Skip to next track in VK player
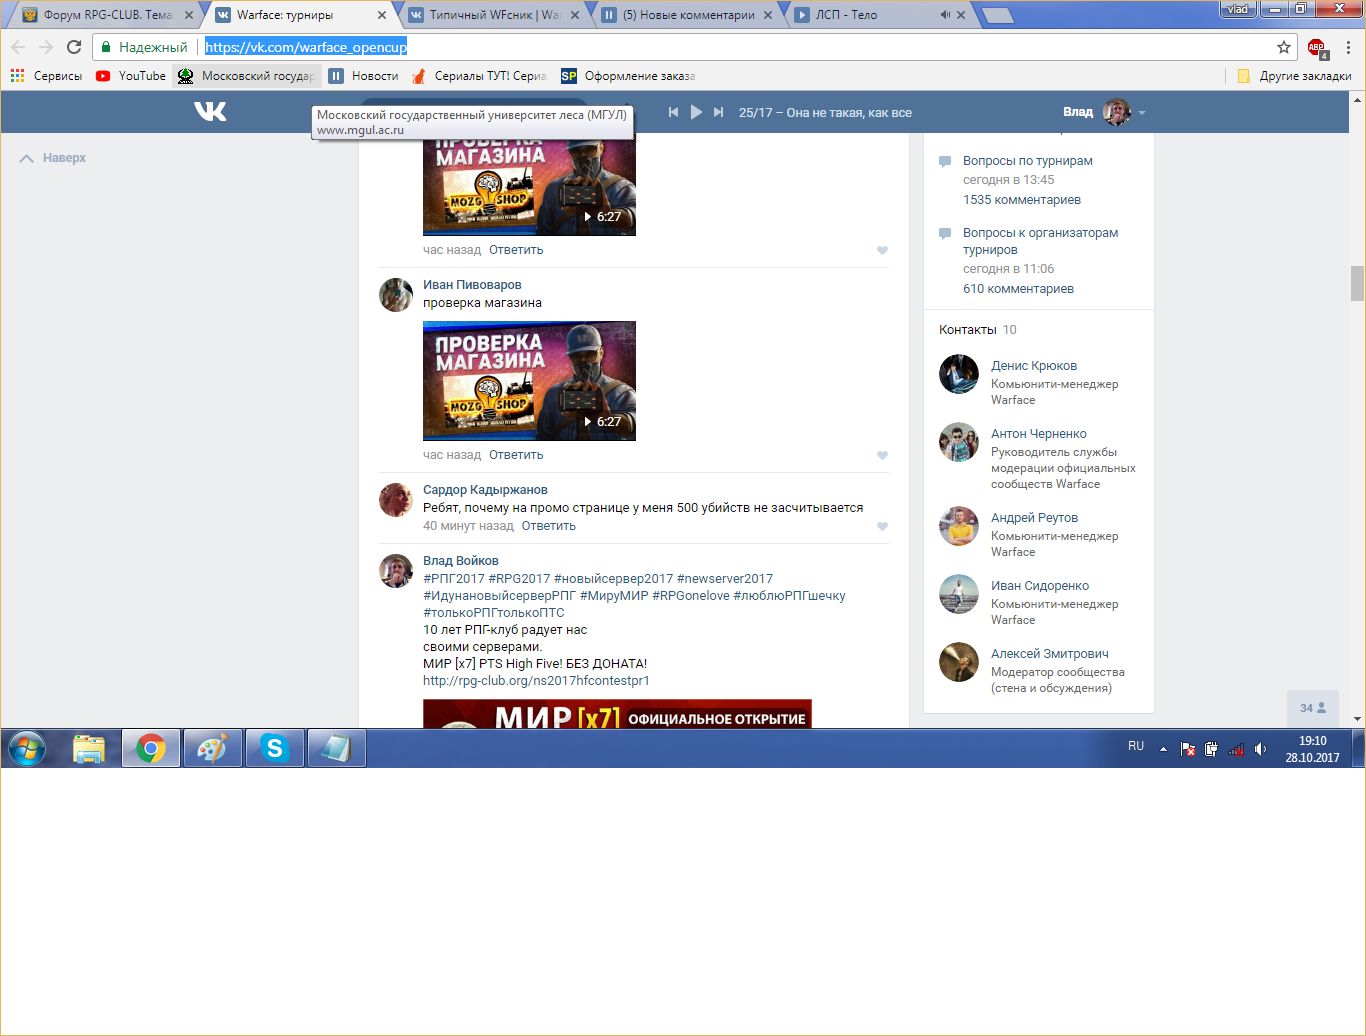 coord(718,112)
